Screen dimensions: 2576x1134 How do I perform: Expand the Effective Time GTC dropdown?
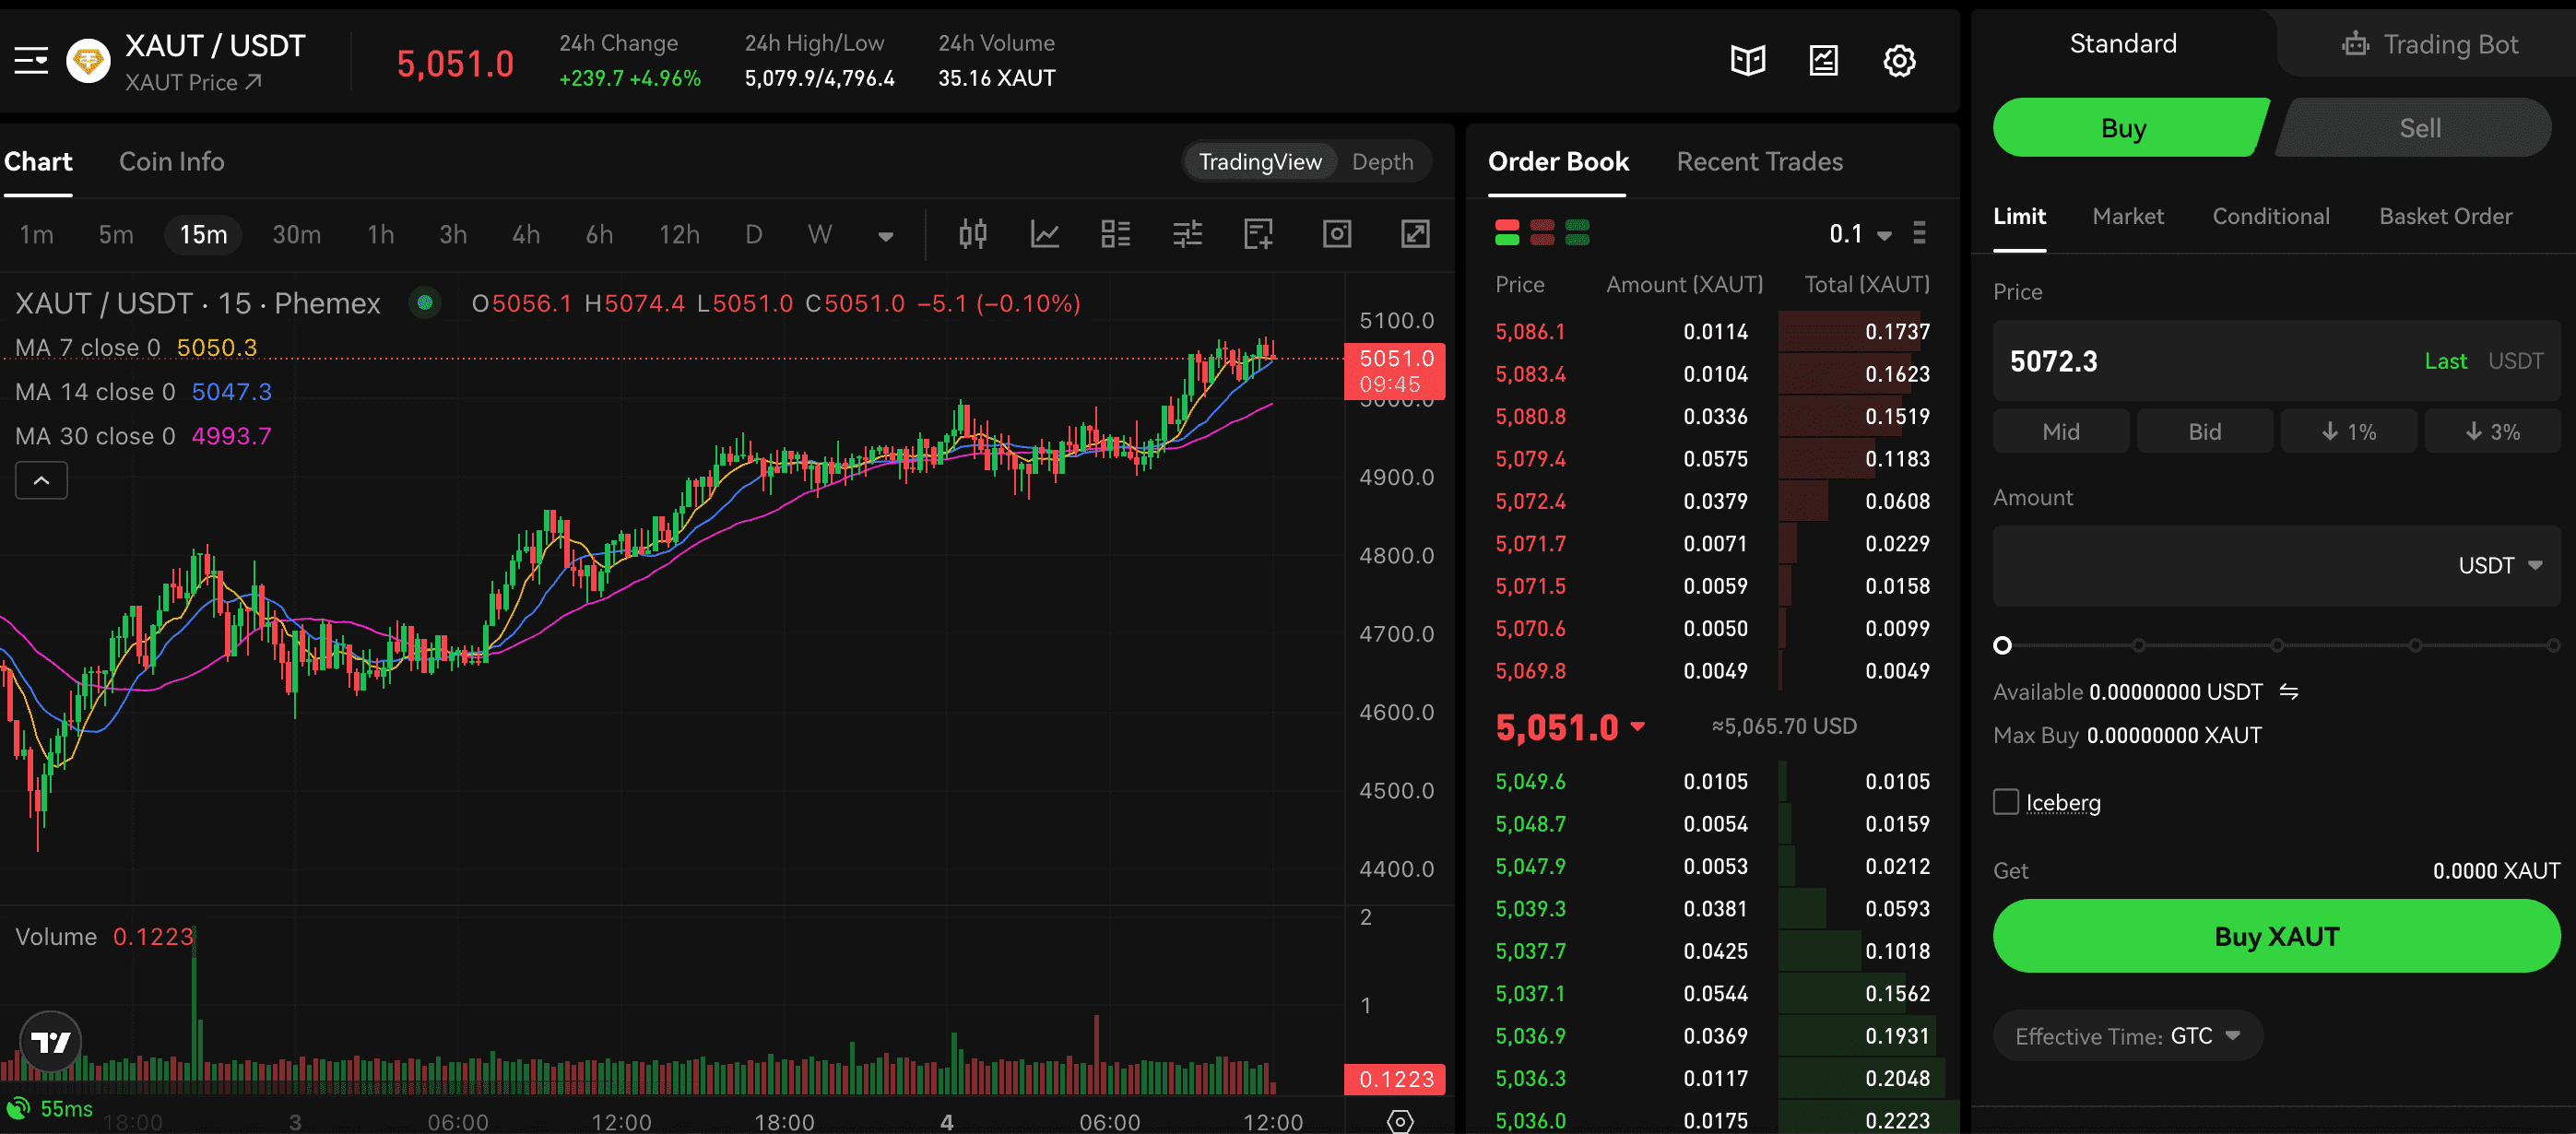pos(2126,1036)
